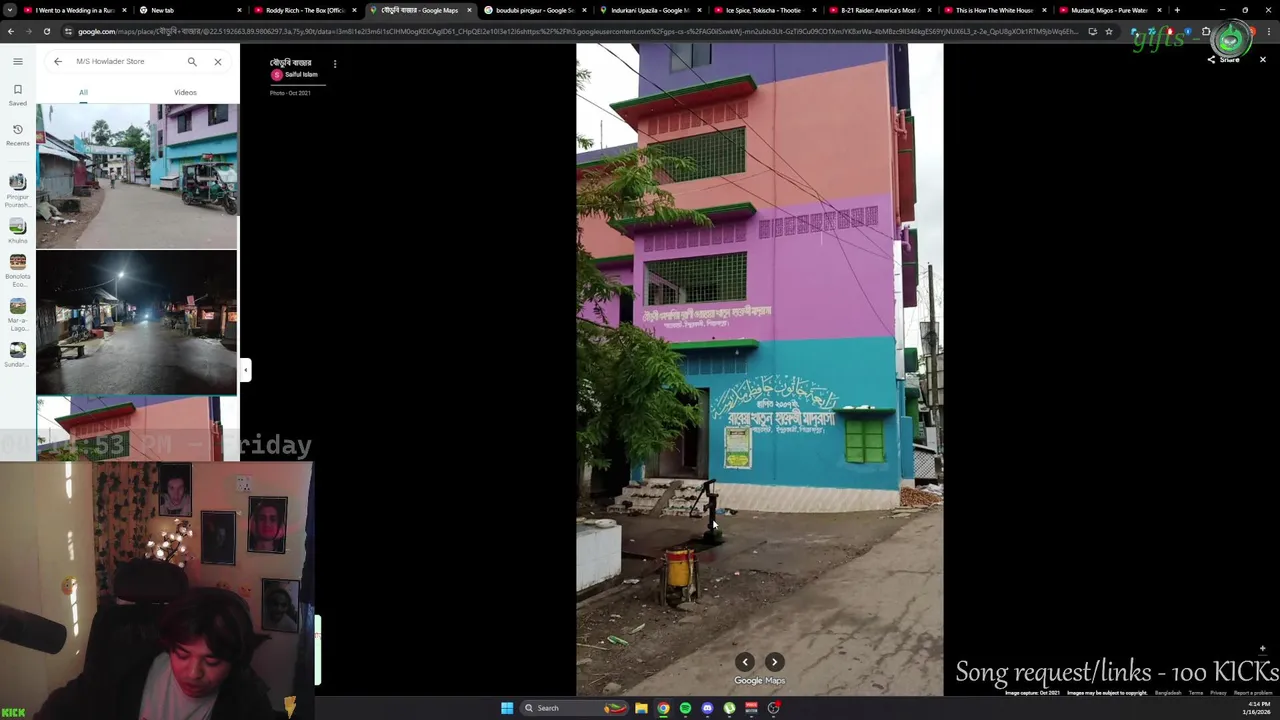Switch to the All photos tab
Screen dimensions: 1280x720
point(84,92)
